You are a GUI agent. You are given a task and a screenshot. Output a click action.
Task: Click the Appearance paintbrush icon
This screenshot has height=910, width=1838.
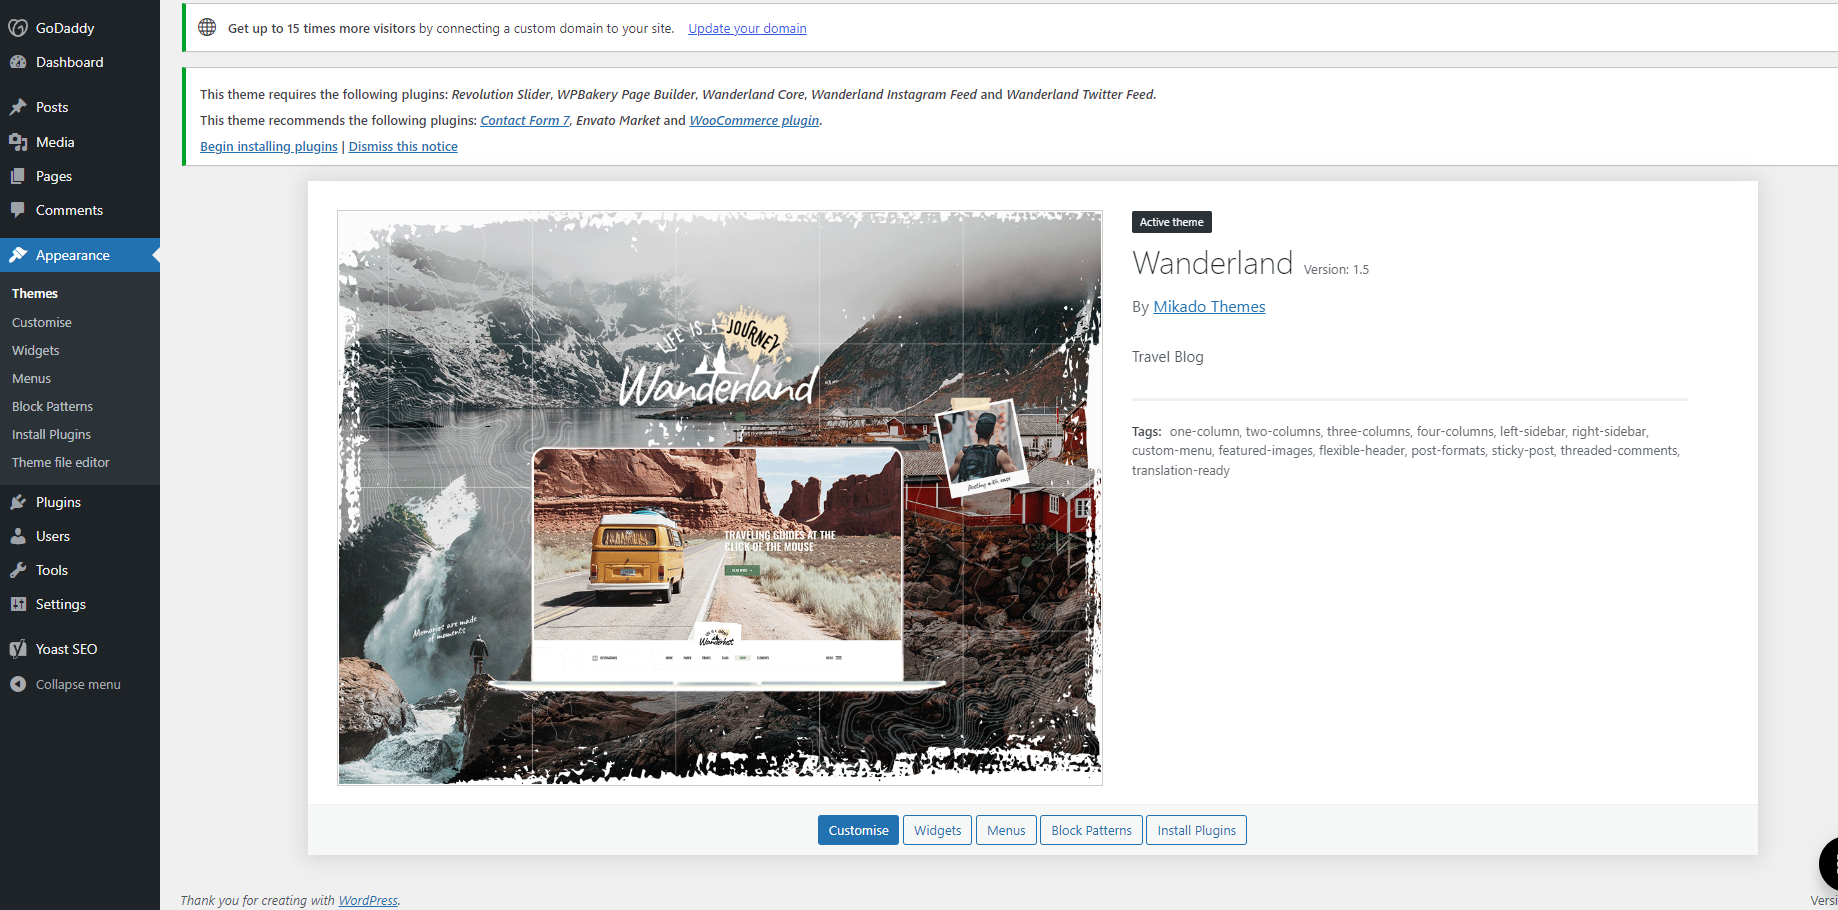(x=18, y=255)
